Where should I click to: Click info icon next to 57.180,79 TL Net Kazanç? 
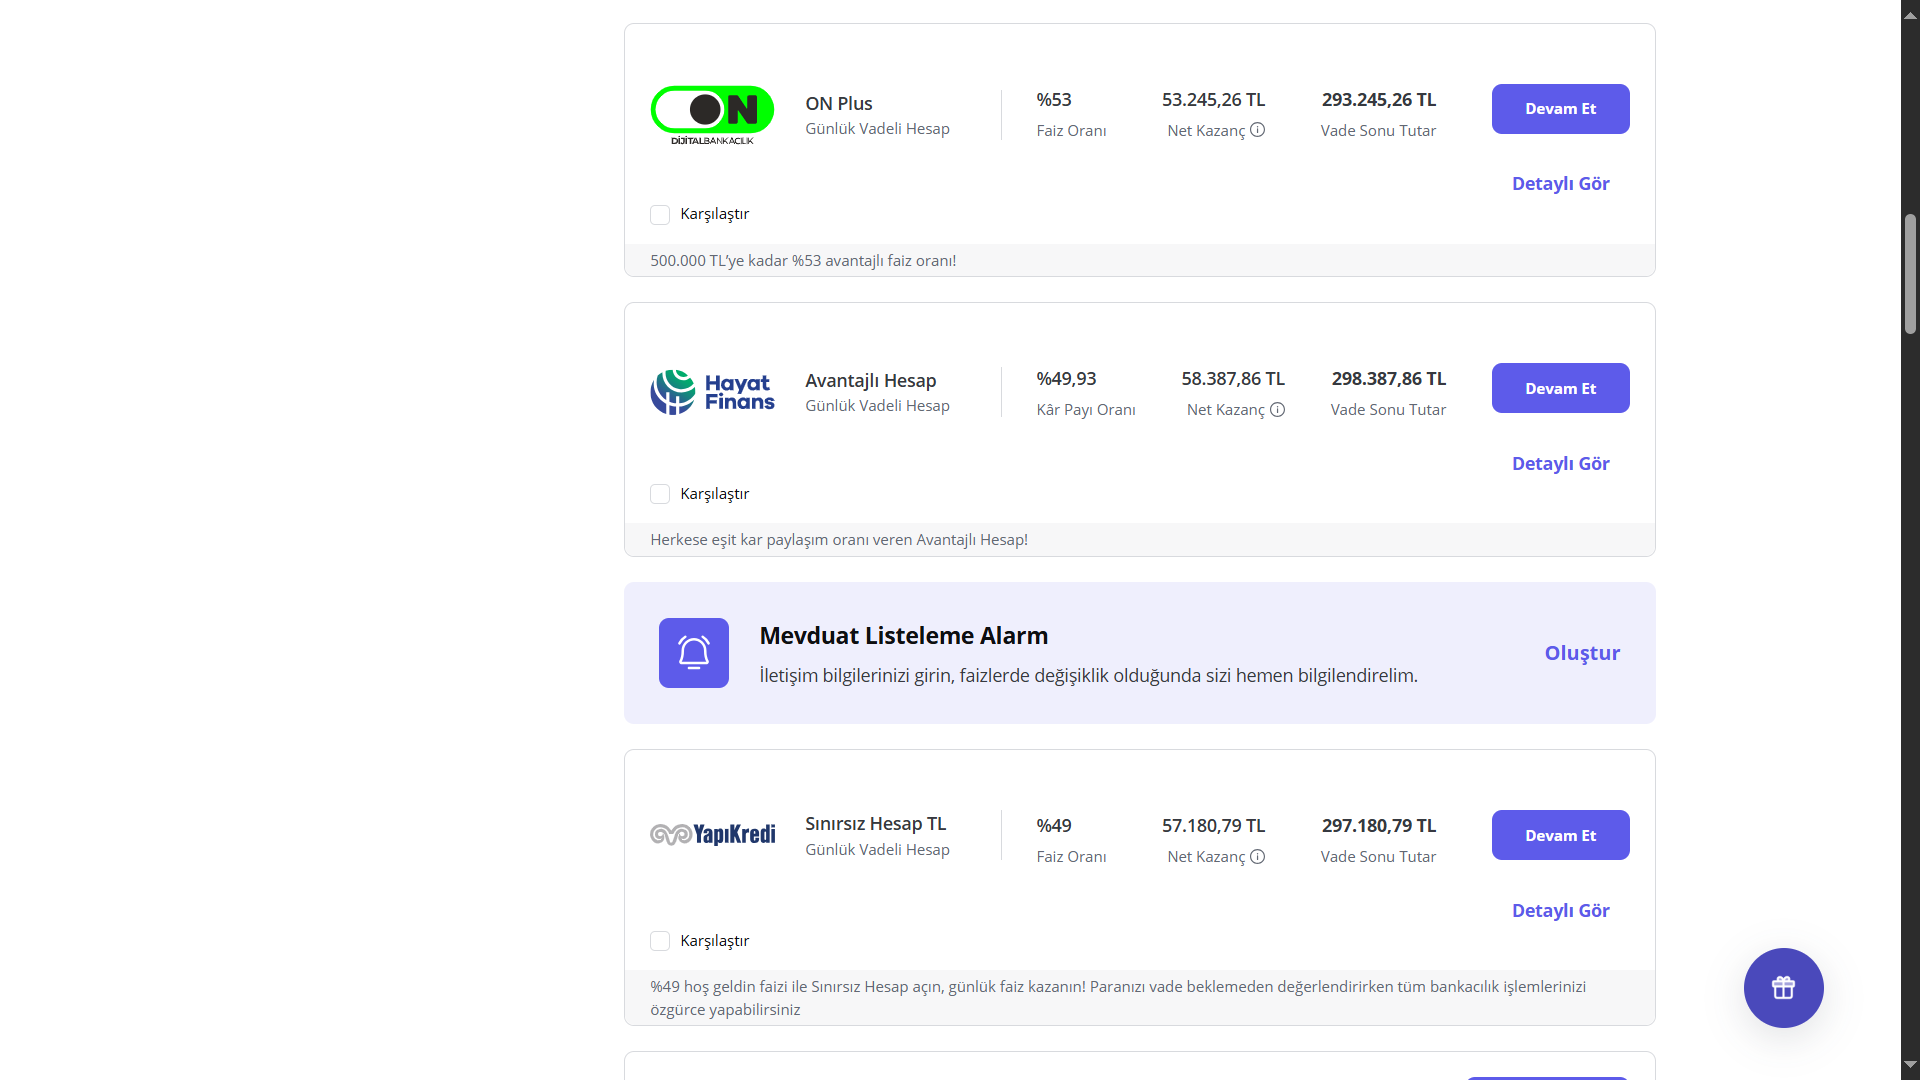click(x=1258, y=857)
